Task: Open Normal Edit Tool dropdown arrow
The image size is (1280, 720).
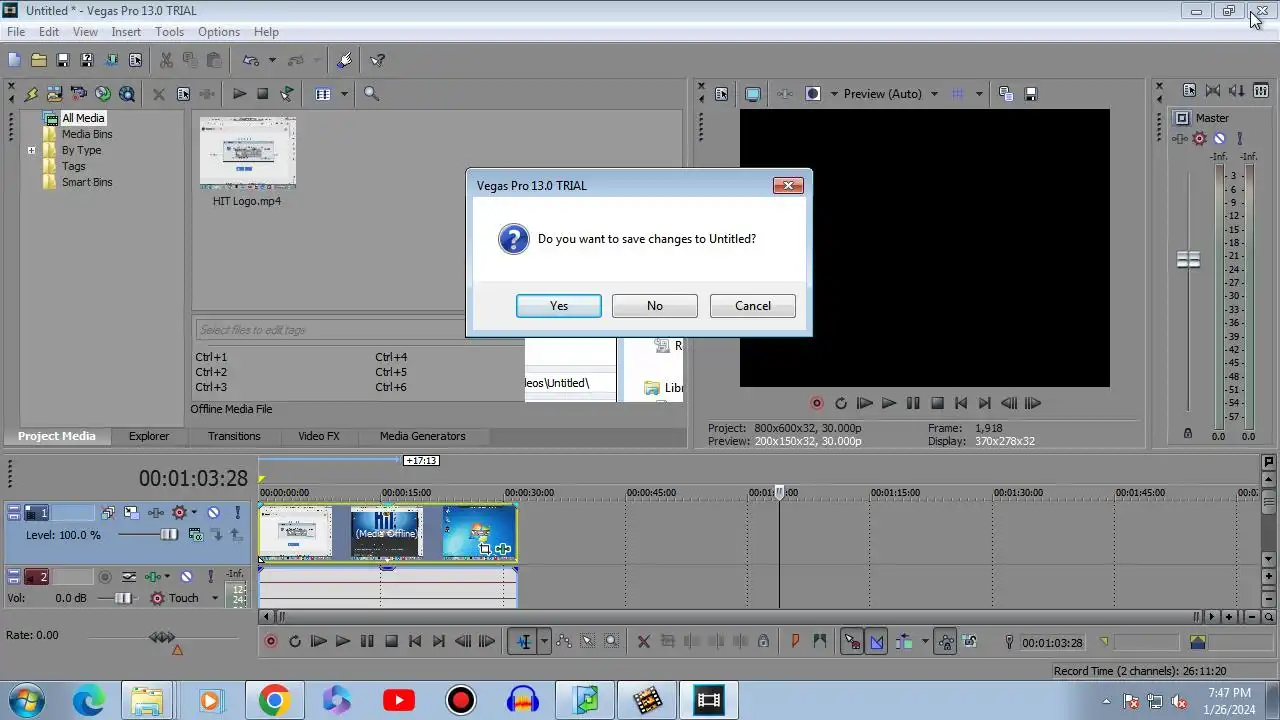Action: (x=544, y=642)
